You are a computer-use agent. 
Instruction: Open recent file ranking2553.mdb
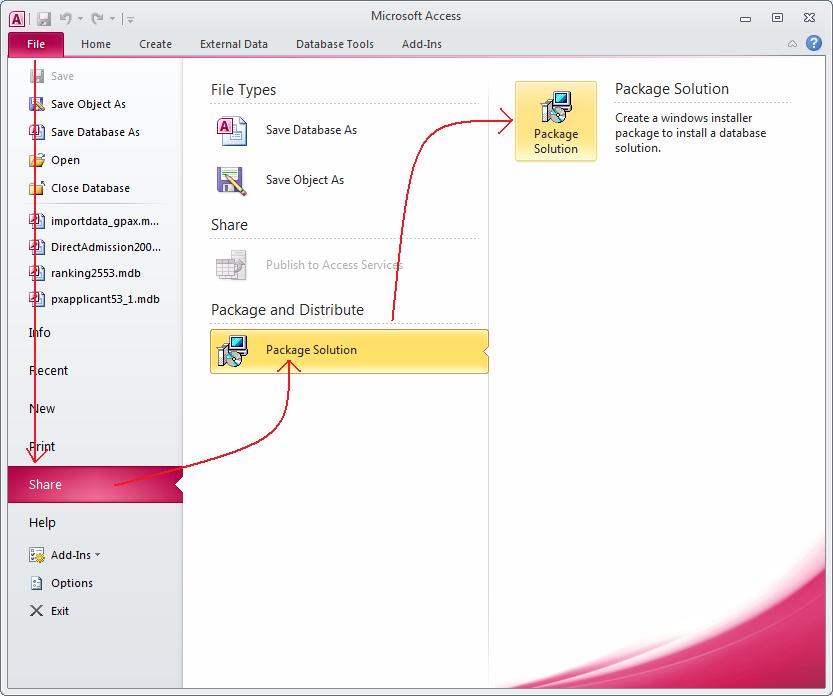coord(96,273)
